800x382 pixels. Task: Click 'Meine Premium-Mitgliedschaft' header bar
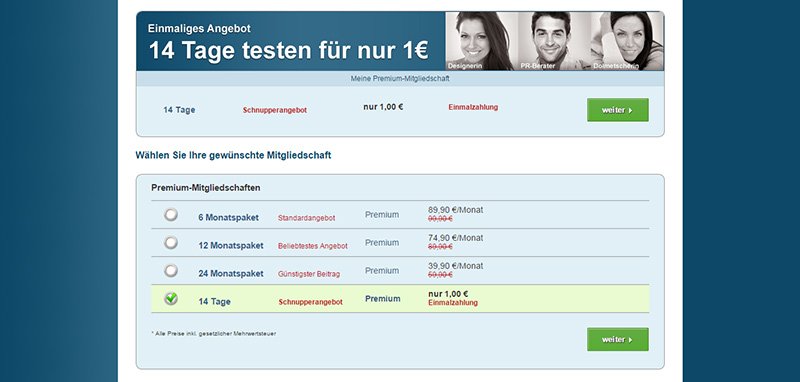tap(400, 79)
